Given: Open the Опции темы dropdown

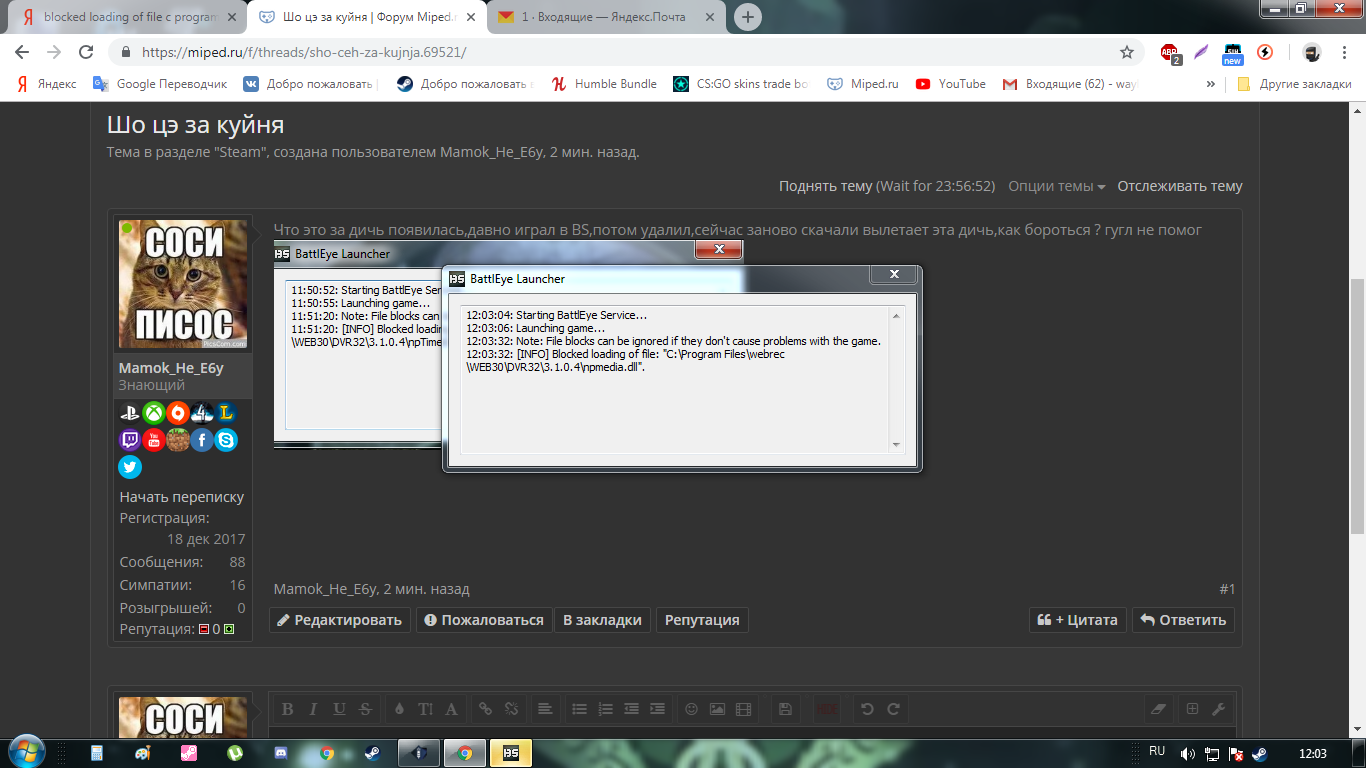Looking at the screenshot, I should pos(1056,186).
